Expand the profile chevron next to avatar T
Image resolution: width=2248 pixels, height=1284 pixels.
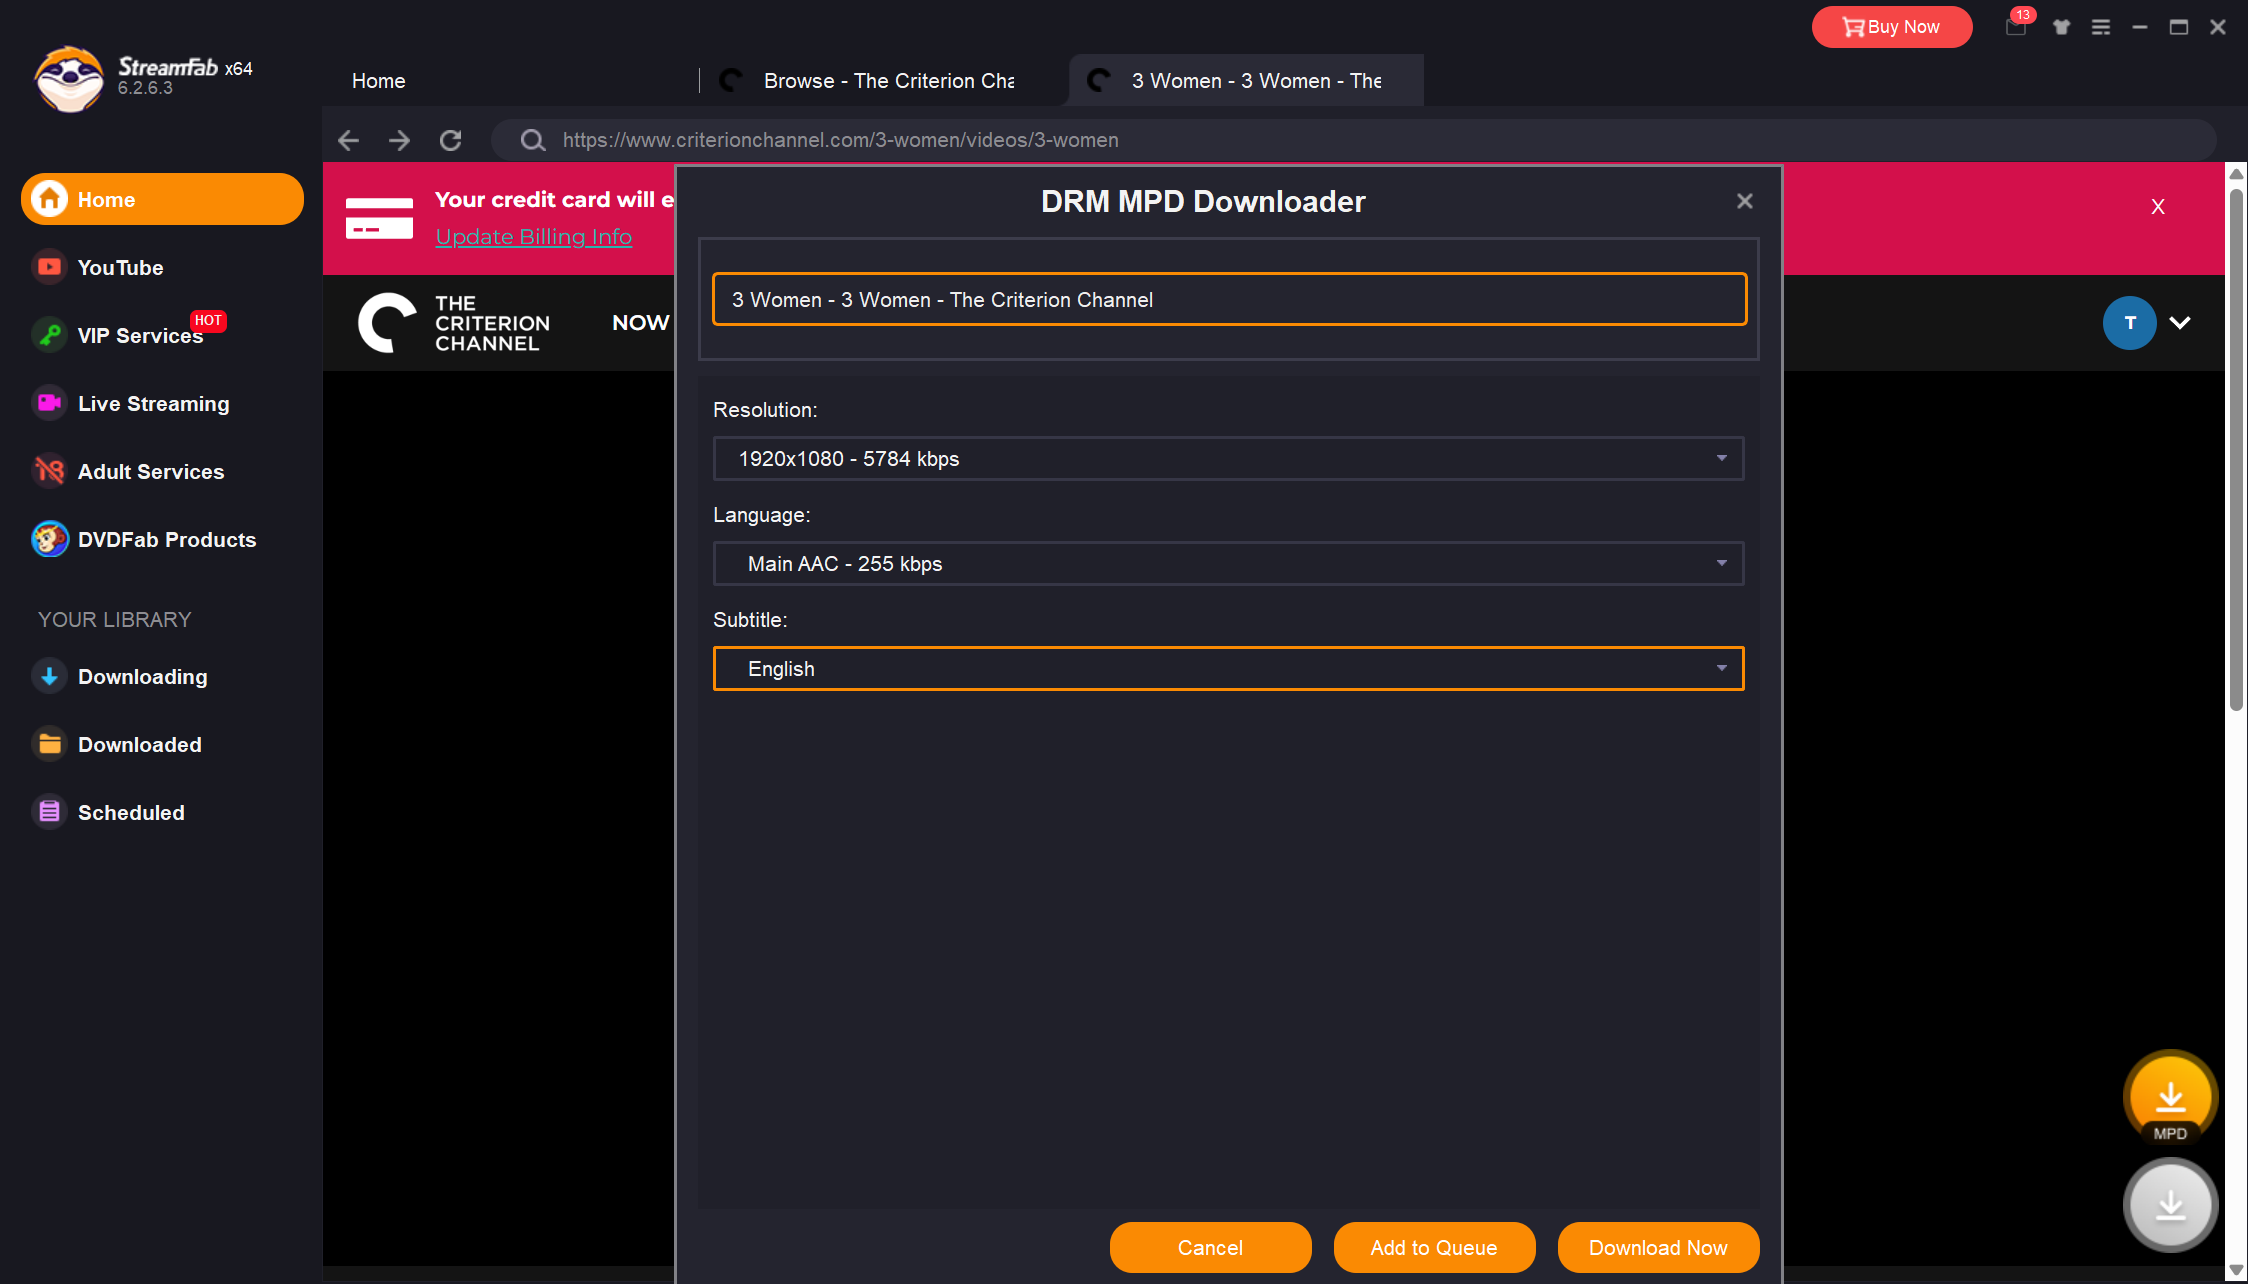(2180, 322)
